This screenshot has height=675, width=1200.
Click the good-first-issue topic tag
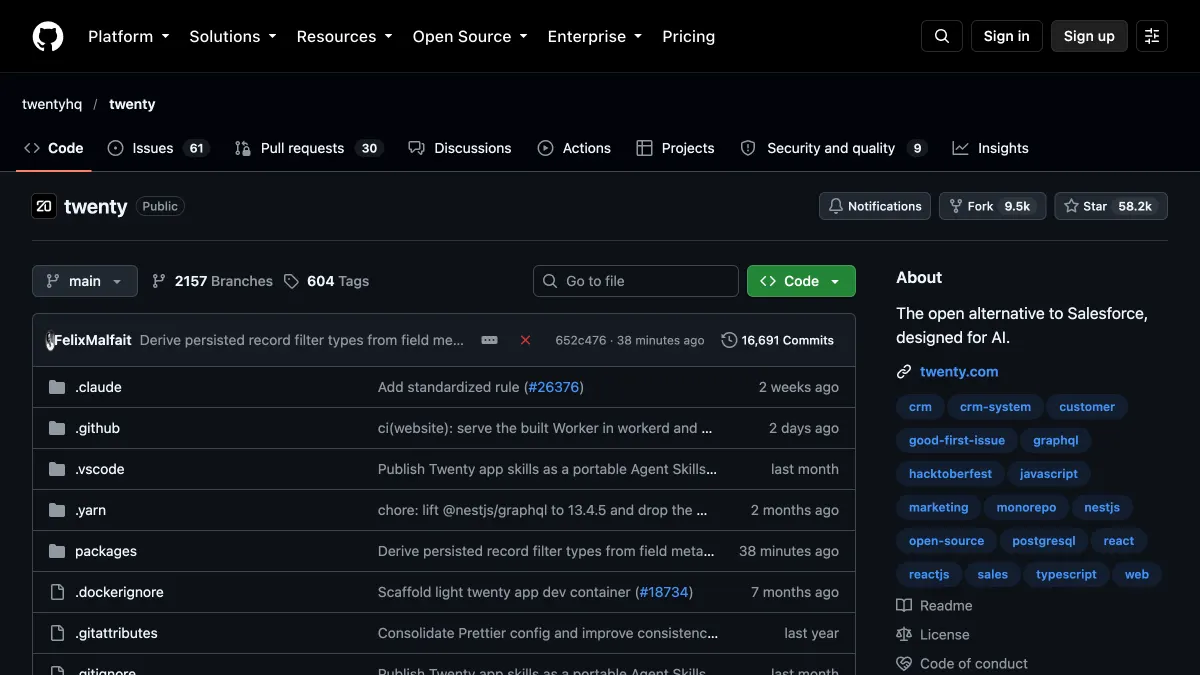[x=957, y=440]
